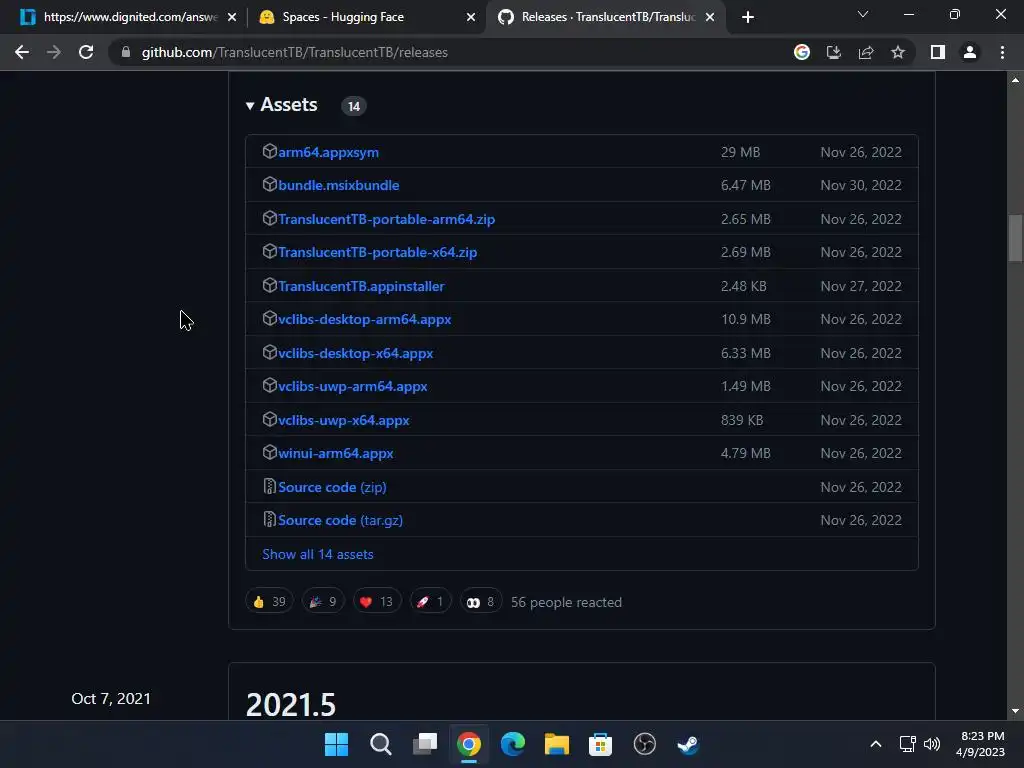Open Microsoft Edge from taskbar

tap(513, 744)
